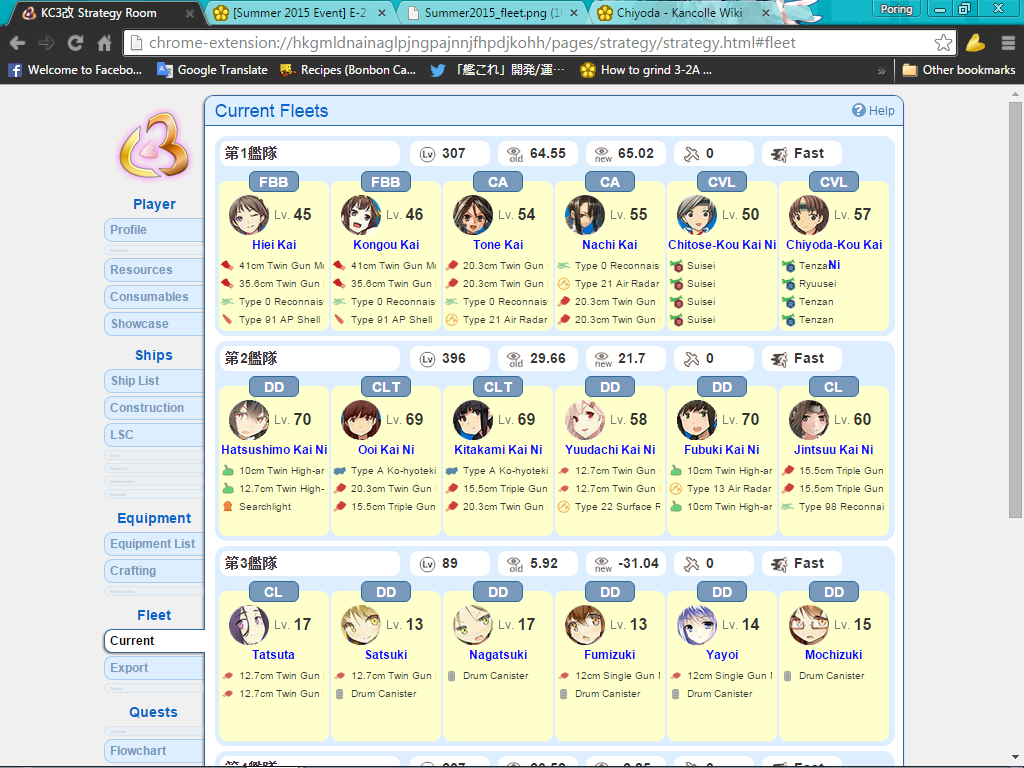Open Consumables in the sidebar
The width and height of the screenshot is (1024, 768).
point(154,297)
